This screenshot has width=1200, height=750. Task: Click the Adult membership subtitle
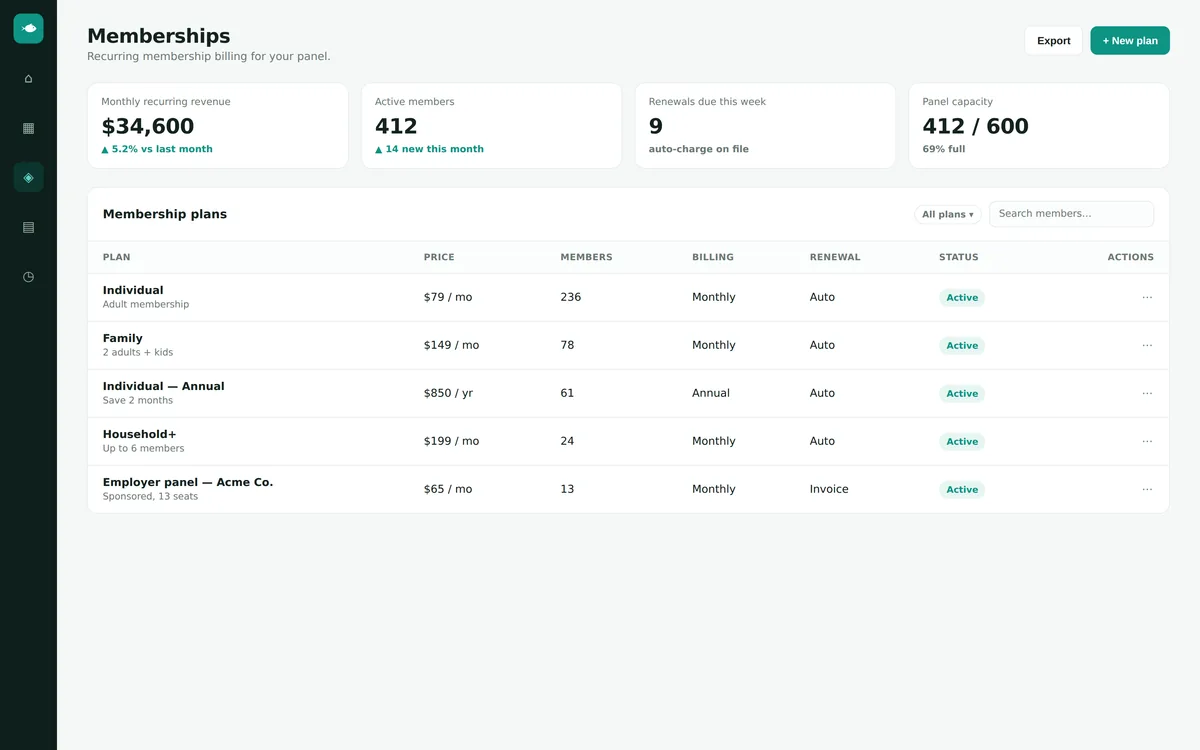click(x=146, y=304)
